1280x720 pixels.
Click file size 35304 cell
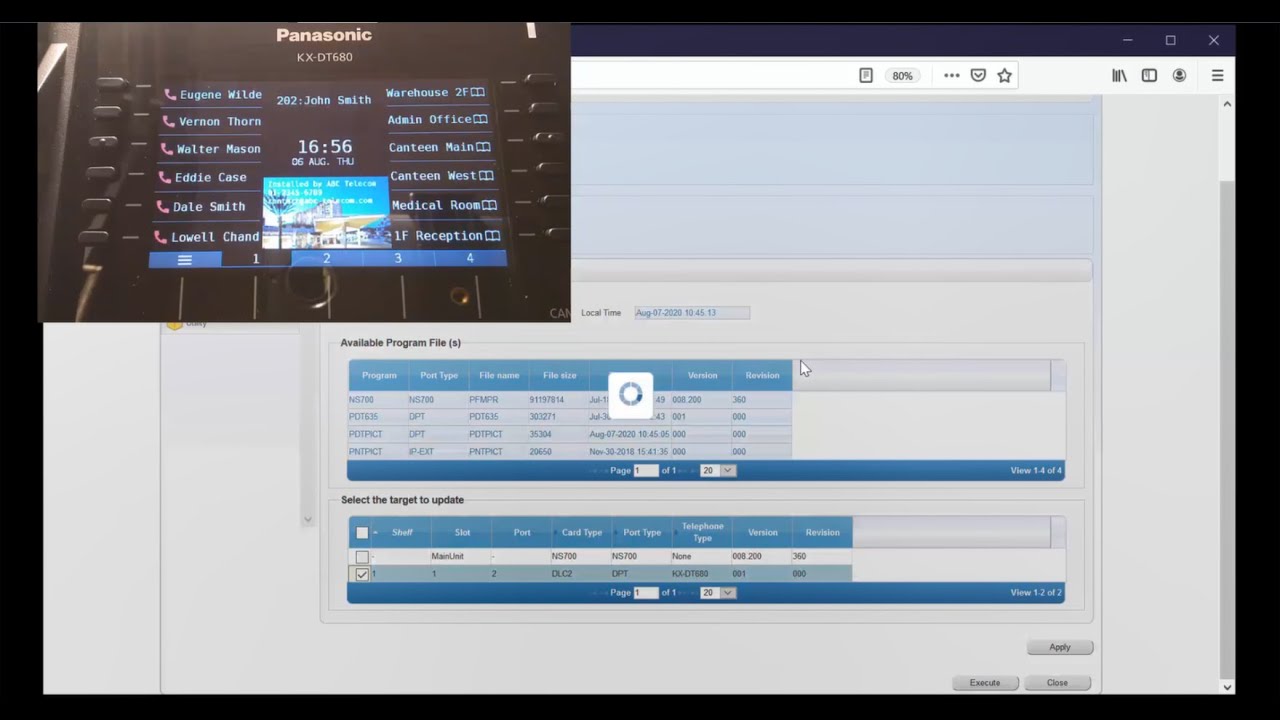point(540,434)
